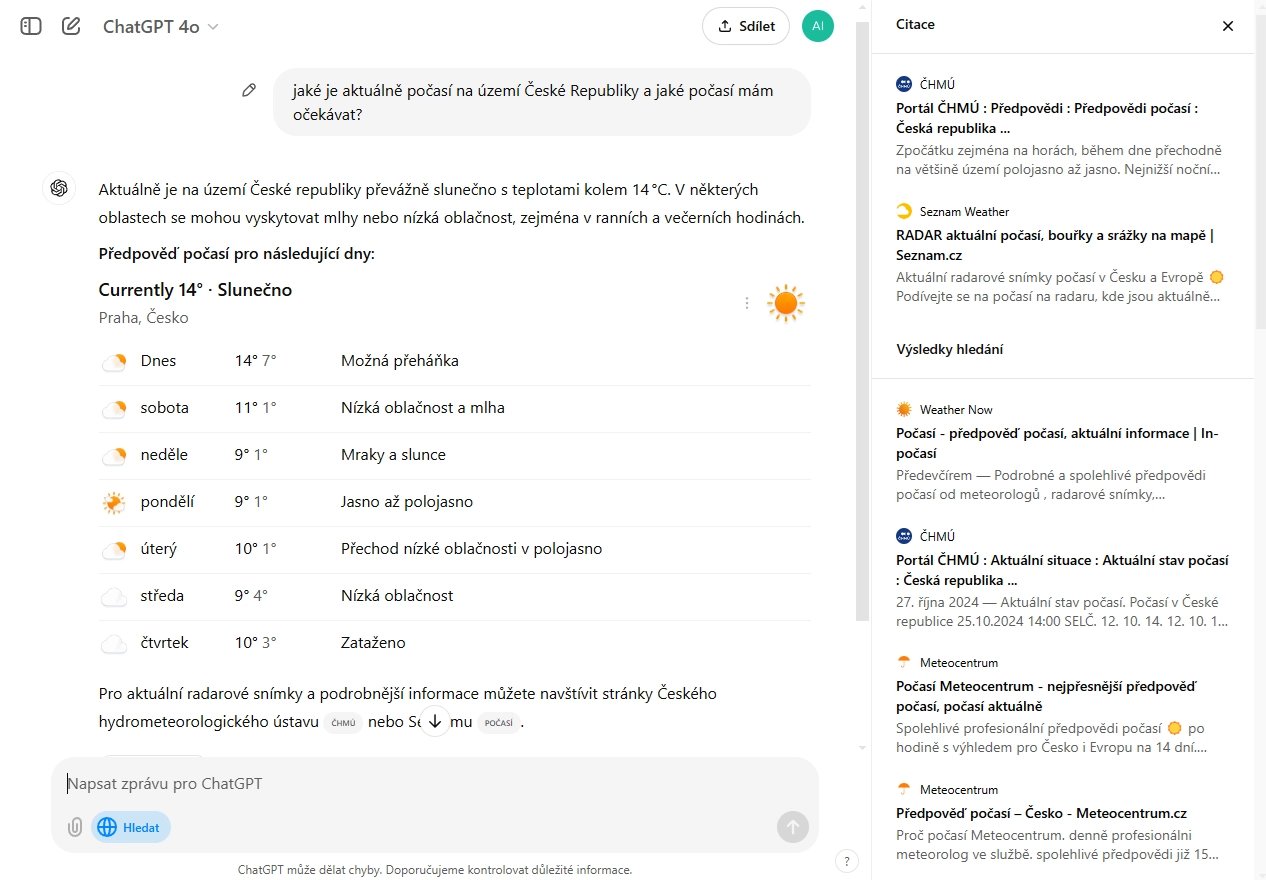Close the Citace panel

(1228, 26)
